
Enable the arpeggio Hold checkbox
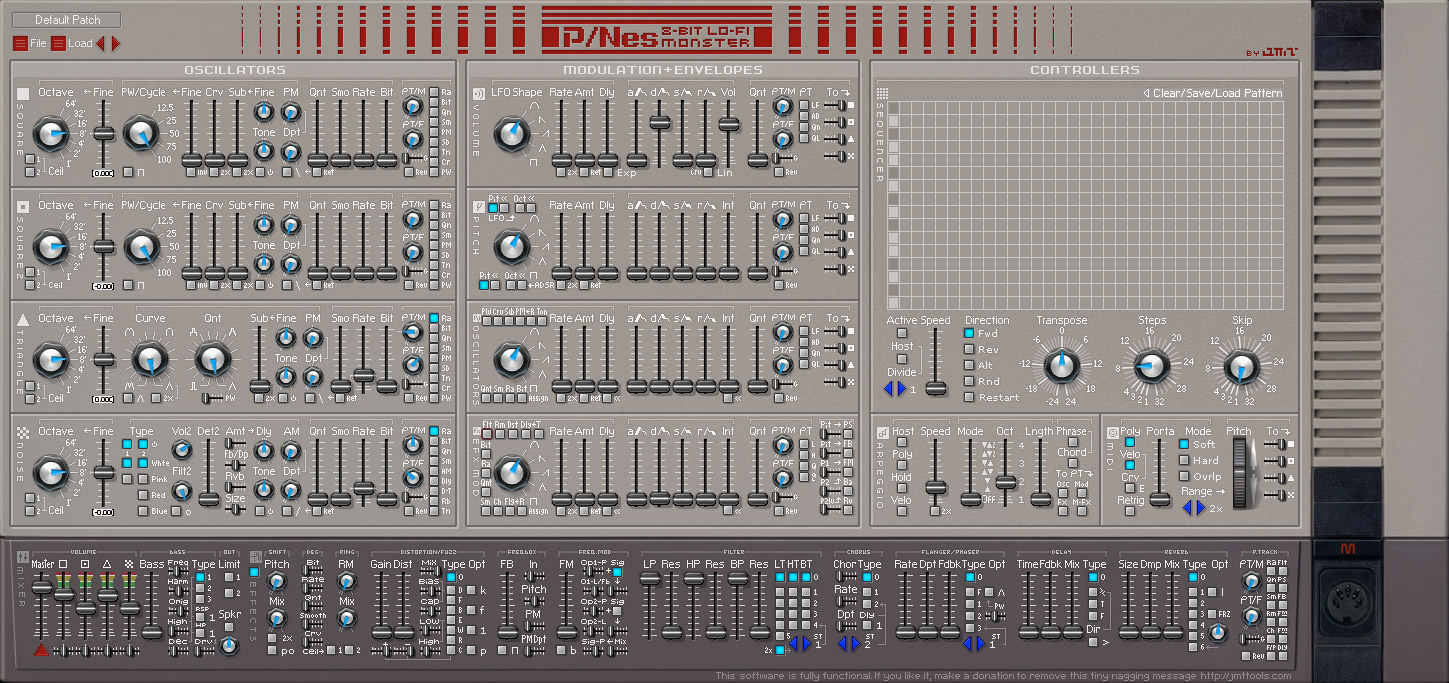(x=902, y=489)
